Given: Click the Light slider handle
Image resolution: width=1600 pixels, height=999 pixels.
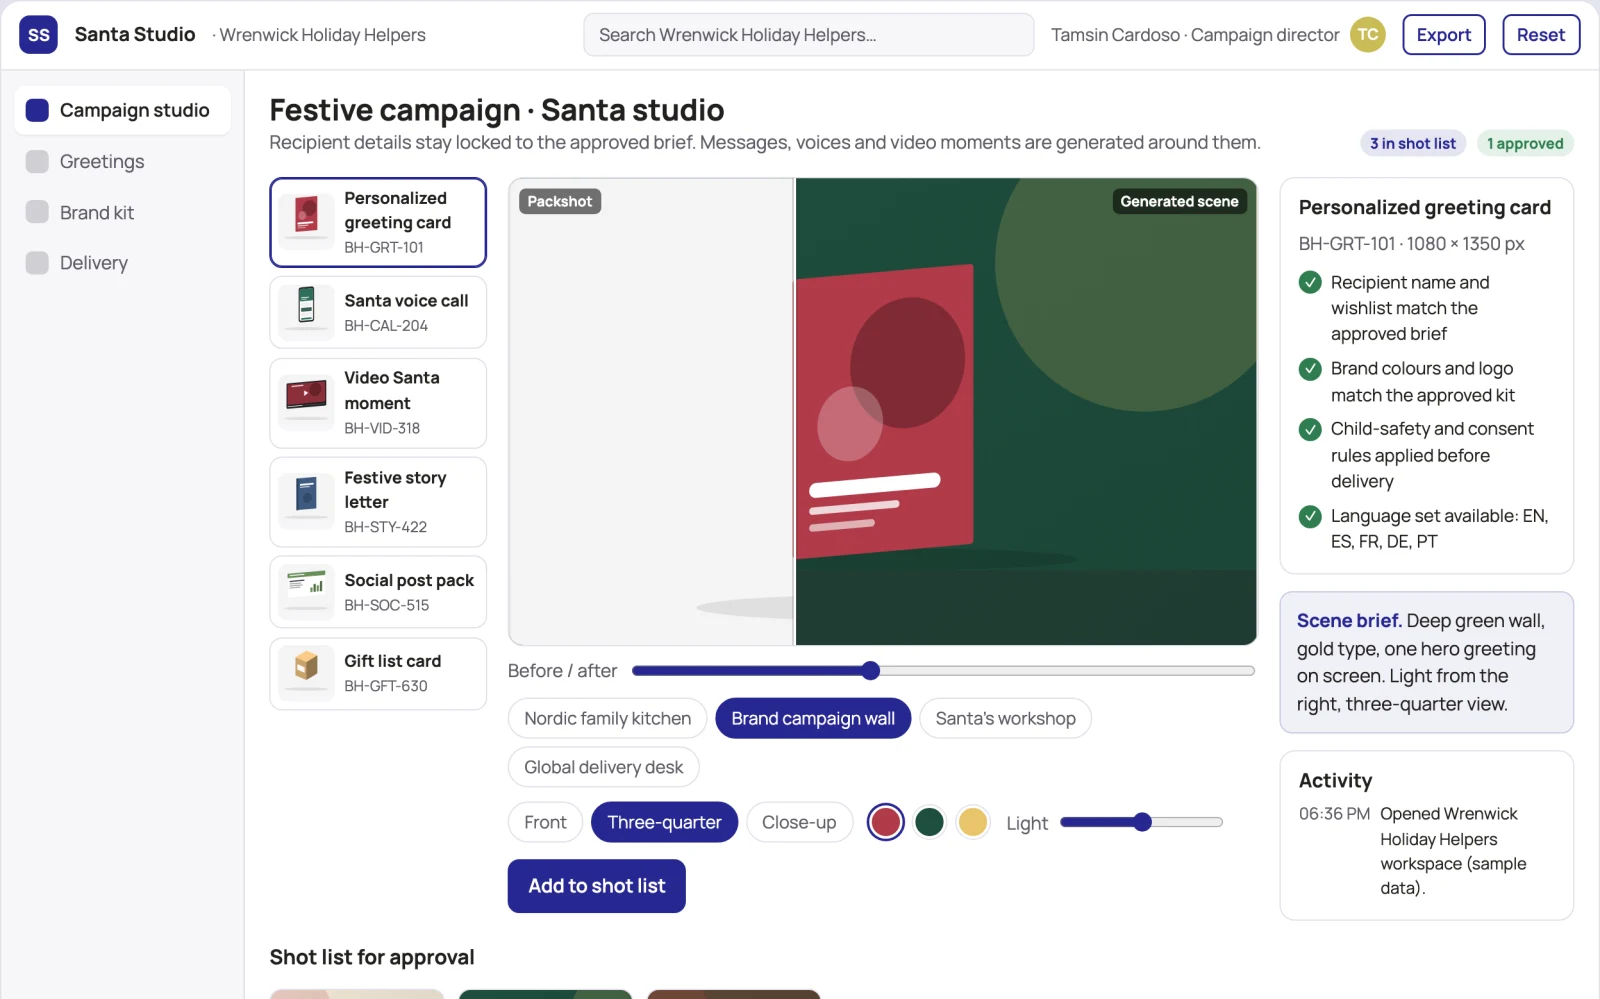Looking at the screenshot, I should [1143, 822].
